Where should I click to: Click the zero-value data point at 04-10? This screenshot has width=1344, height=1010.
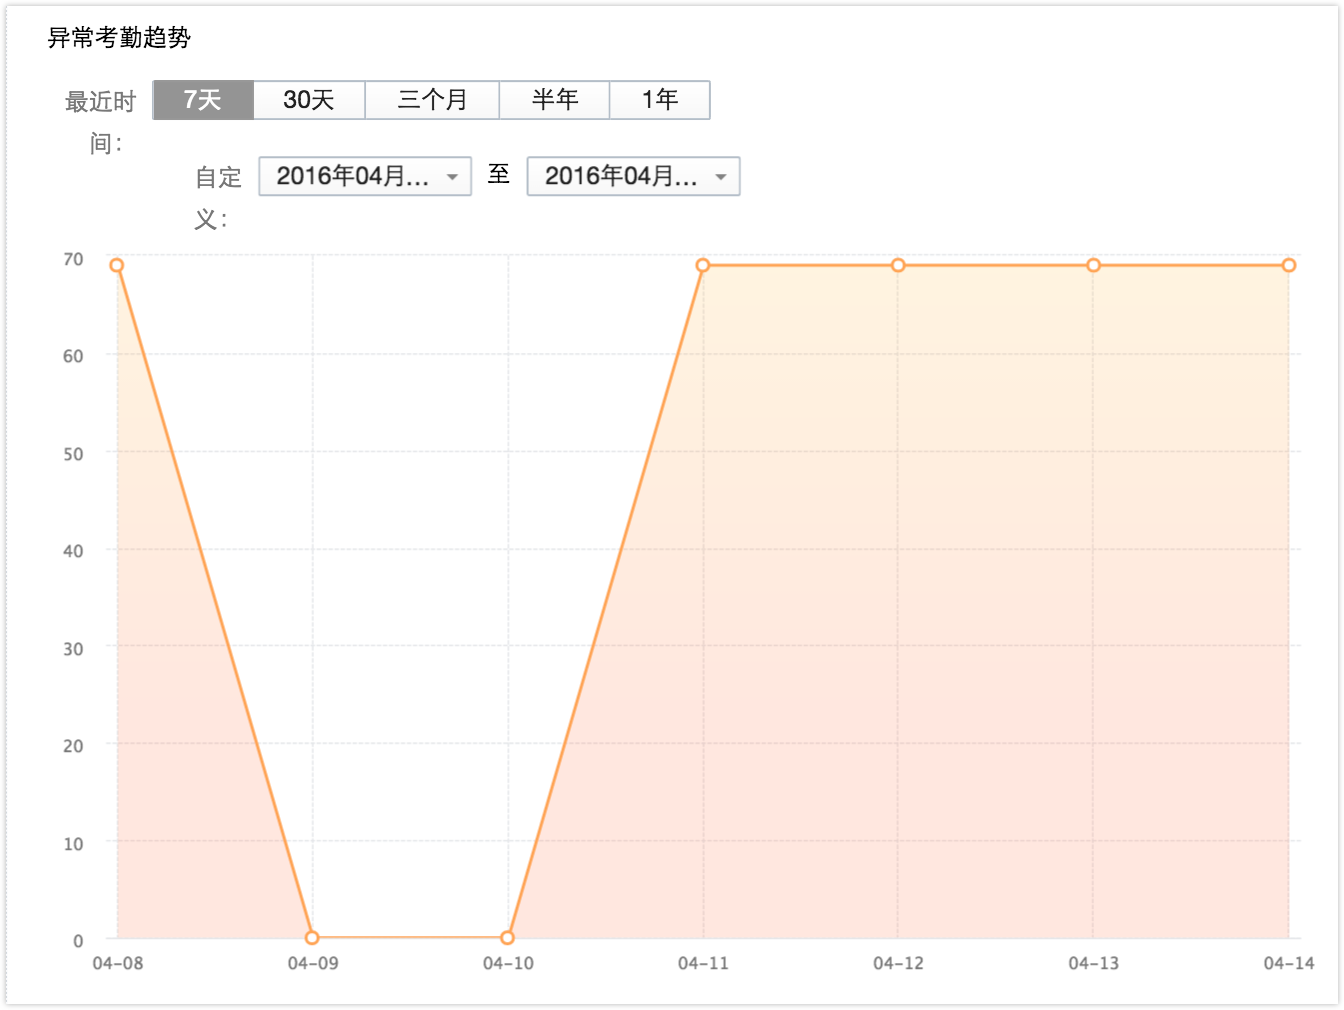[508, 937]
